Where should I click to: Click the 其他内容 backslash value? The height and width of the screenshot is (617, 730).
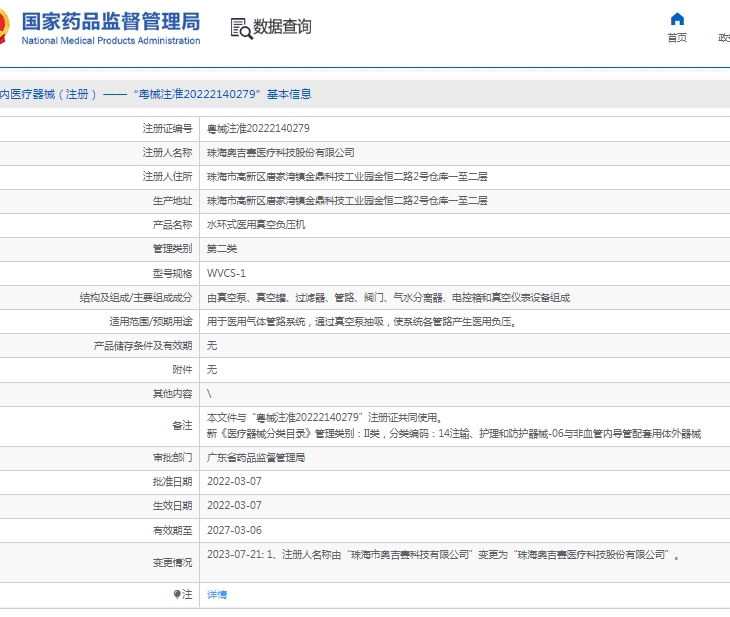(209, 394)
